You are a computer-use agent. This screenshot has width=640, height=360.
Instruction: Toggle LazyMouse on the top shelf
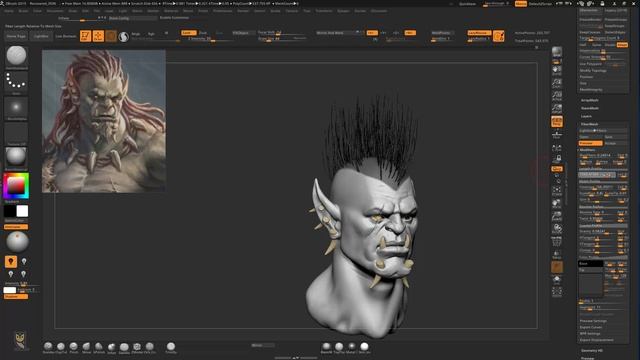pyautogui.click(x=479, y=33)
